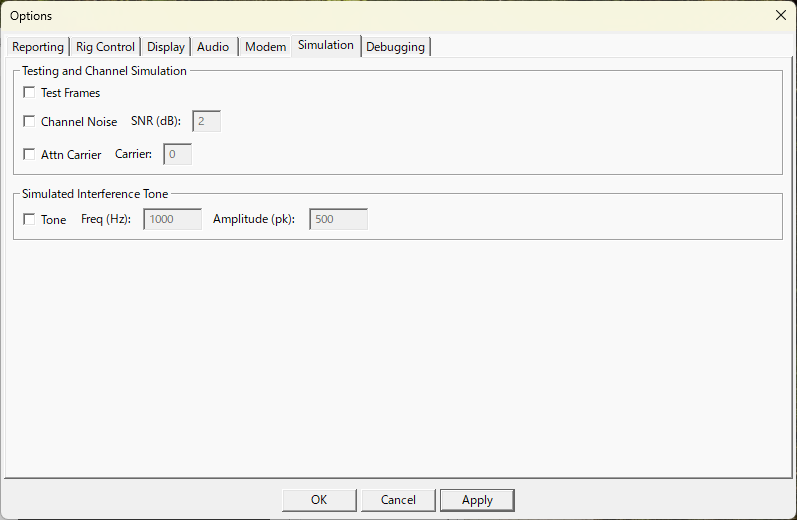Click the Options title bar text
The image size is (797, 520).
[x=31, y=16]
